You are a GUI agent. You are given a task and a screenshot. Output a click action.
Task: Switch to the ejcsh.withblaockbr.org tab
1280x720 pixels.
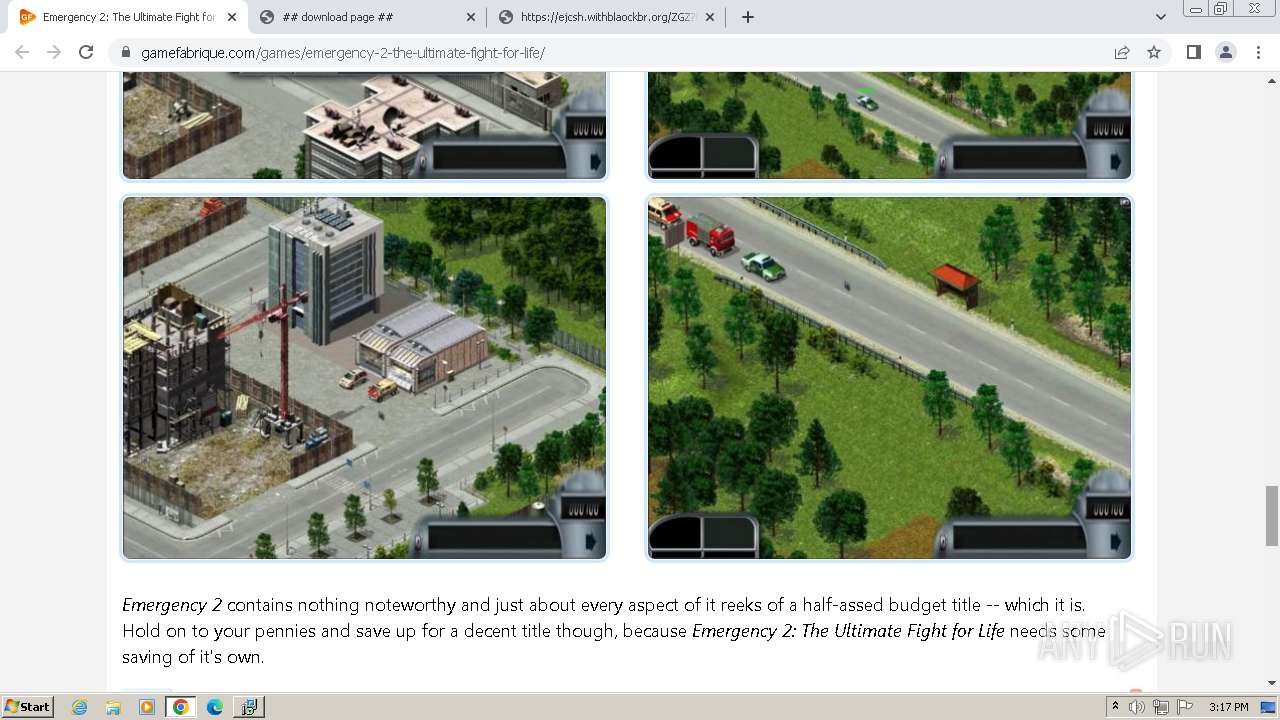[x=606, y=17]
